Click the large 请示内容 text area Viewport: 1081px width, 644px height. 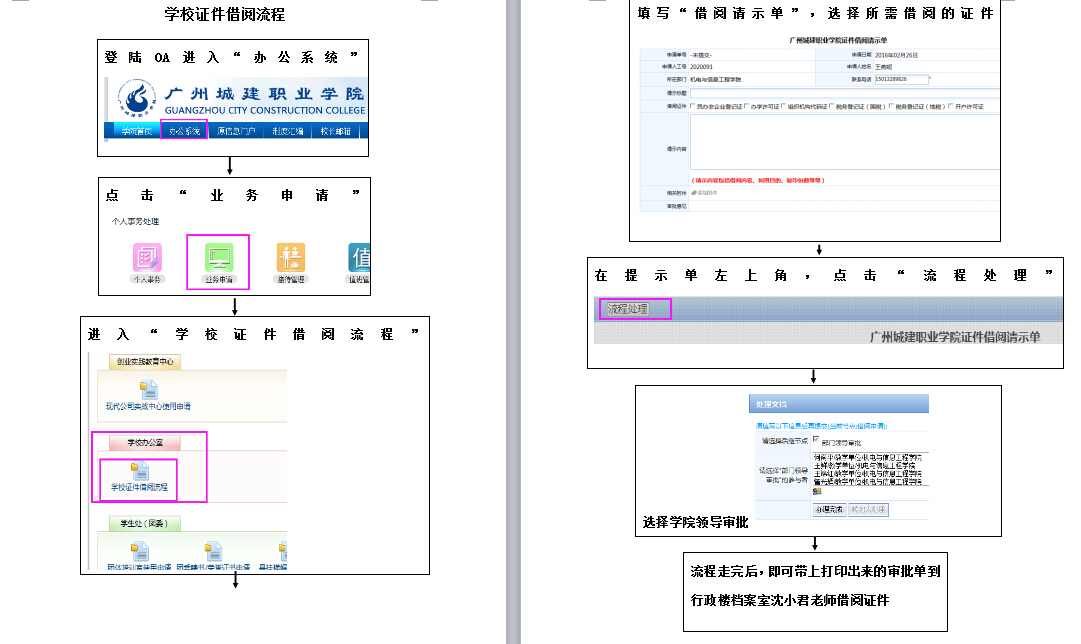coord(842,142)
